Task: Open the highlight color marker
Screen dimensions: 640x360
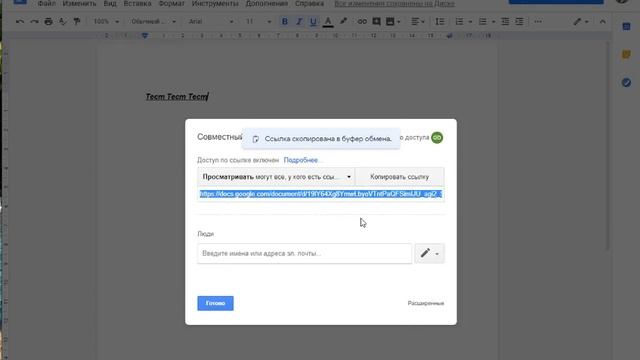Action: (343, 22)
